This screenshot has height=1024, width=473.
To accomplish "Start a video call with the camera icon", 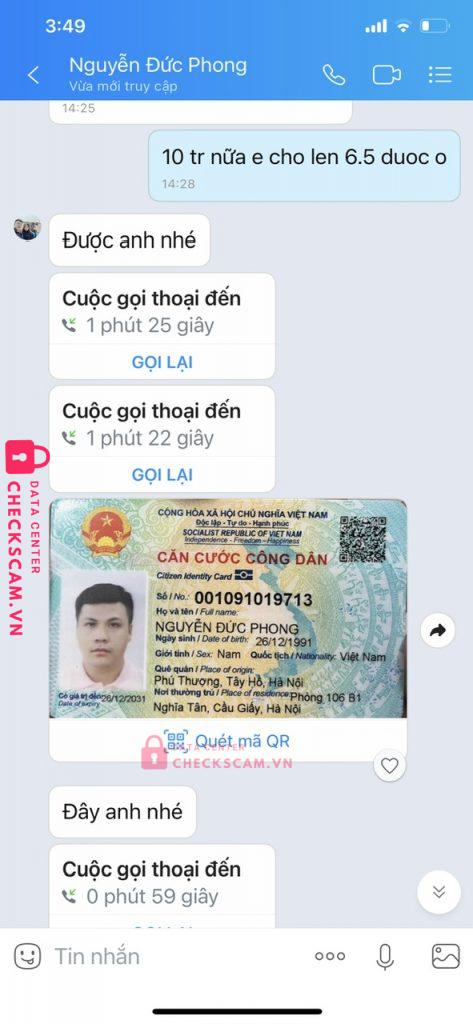I will coord(387,75).
